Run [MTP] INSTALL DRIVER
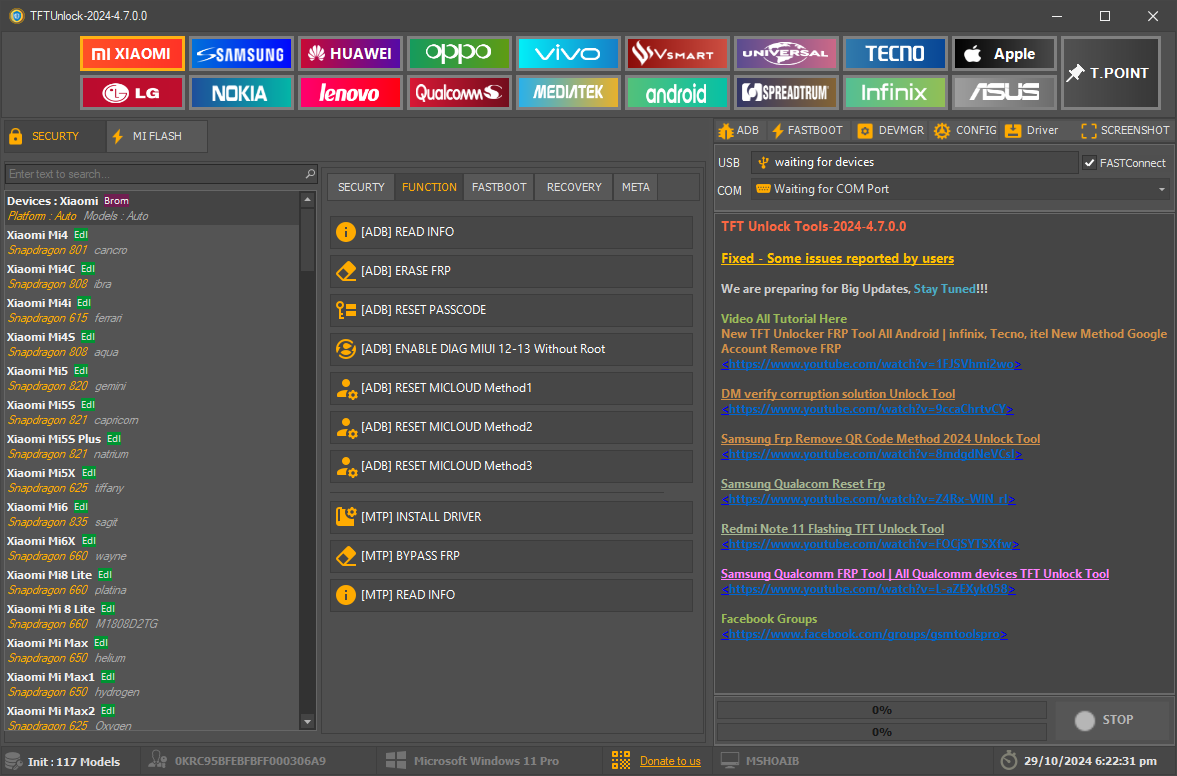 point(511,517)
